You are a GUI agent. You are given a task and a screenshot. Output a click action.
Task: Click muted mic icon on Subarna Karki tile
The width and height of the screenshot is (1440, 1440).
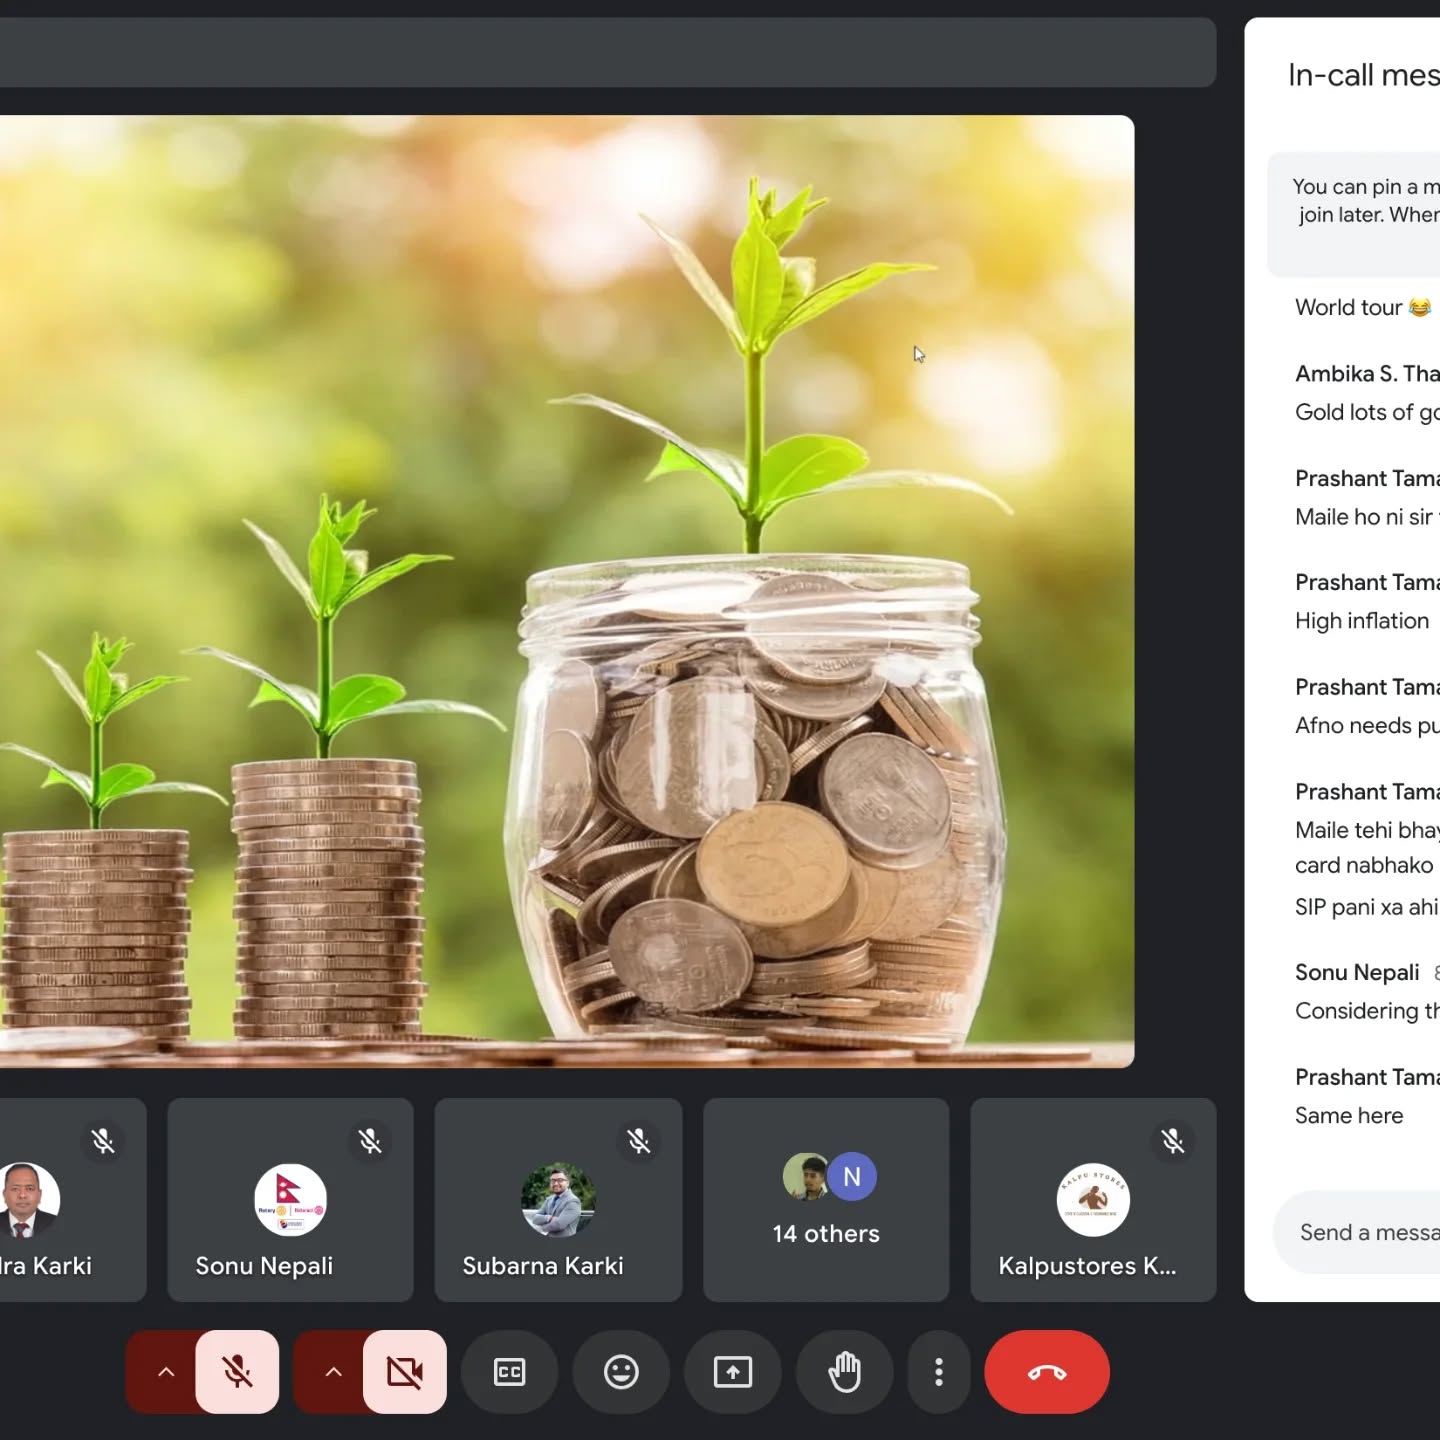point(639,1141)
